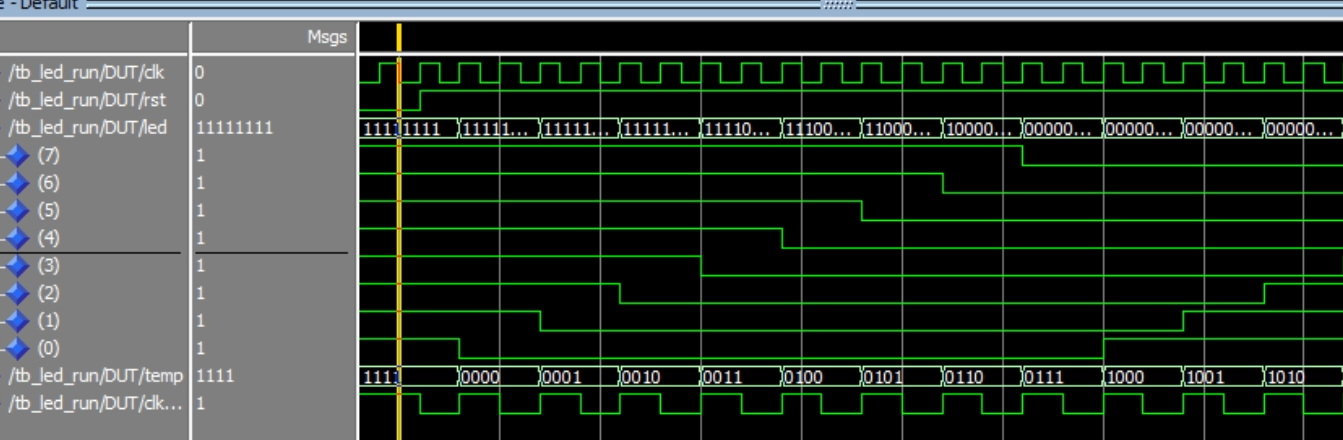Click the rst value 0 in Msgs column
This screenshot has height=440, width=1343.
(x=200, y=100)
